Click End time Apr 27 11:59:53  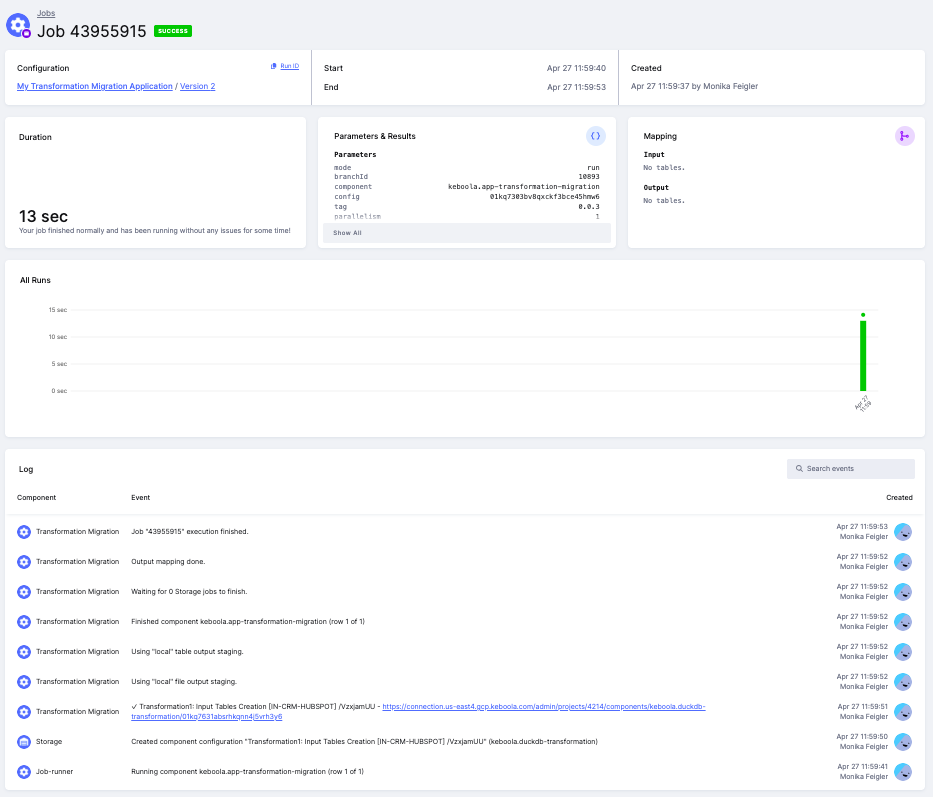576,87
